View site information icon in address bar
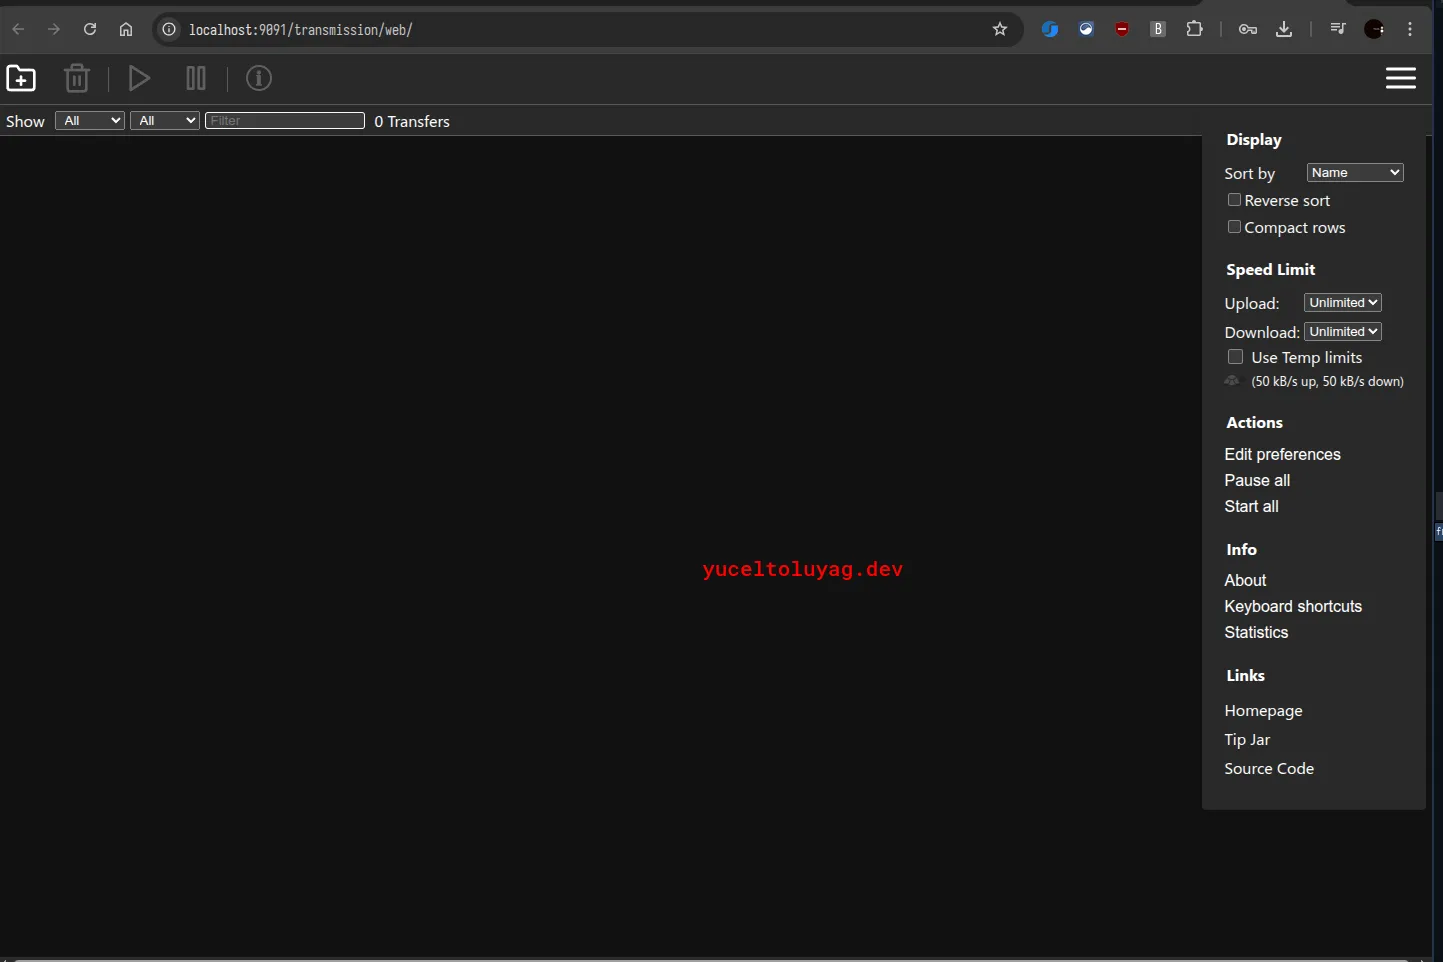This screenshot has width=1443, height=962. (169, 29)
